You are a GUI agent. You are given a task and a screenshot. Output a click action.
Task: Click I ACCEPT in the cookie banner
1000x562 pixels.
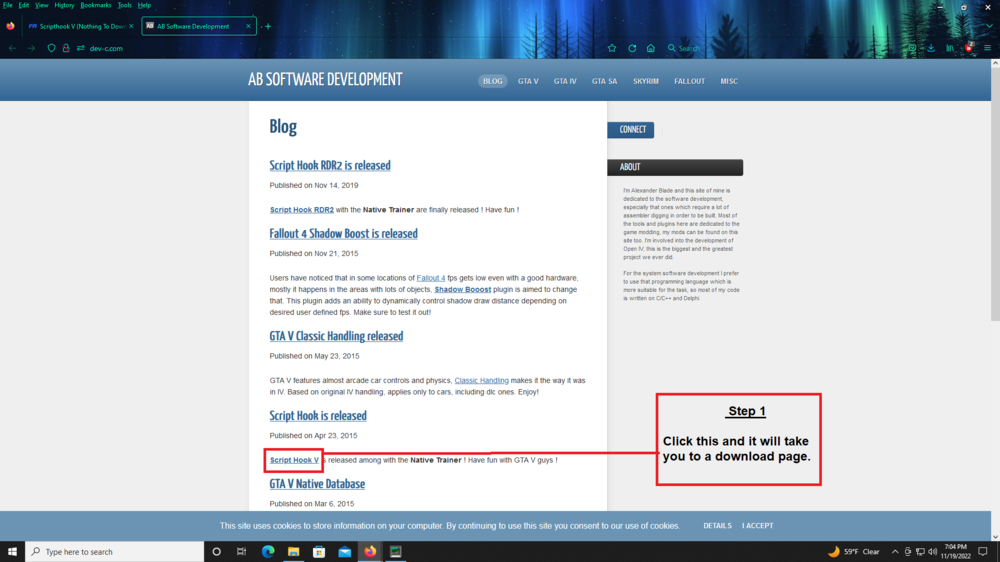click(758, 526)
